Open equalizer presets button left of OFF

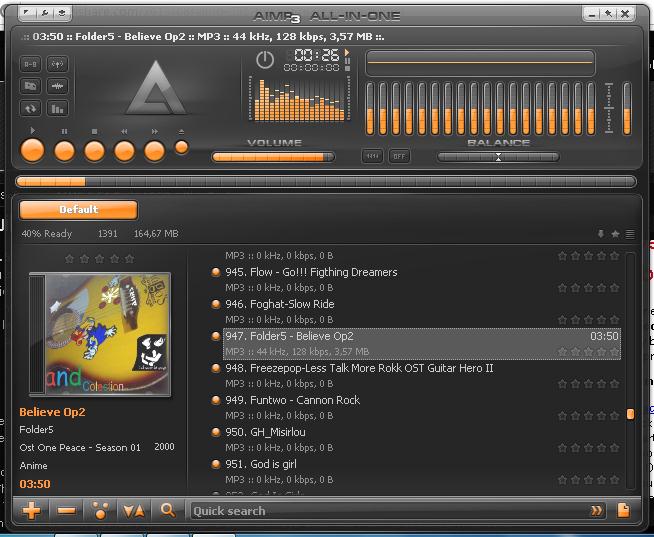tap(372, 156)
